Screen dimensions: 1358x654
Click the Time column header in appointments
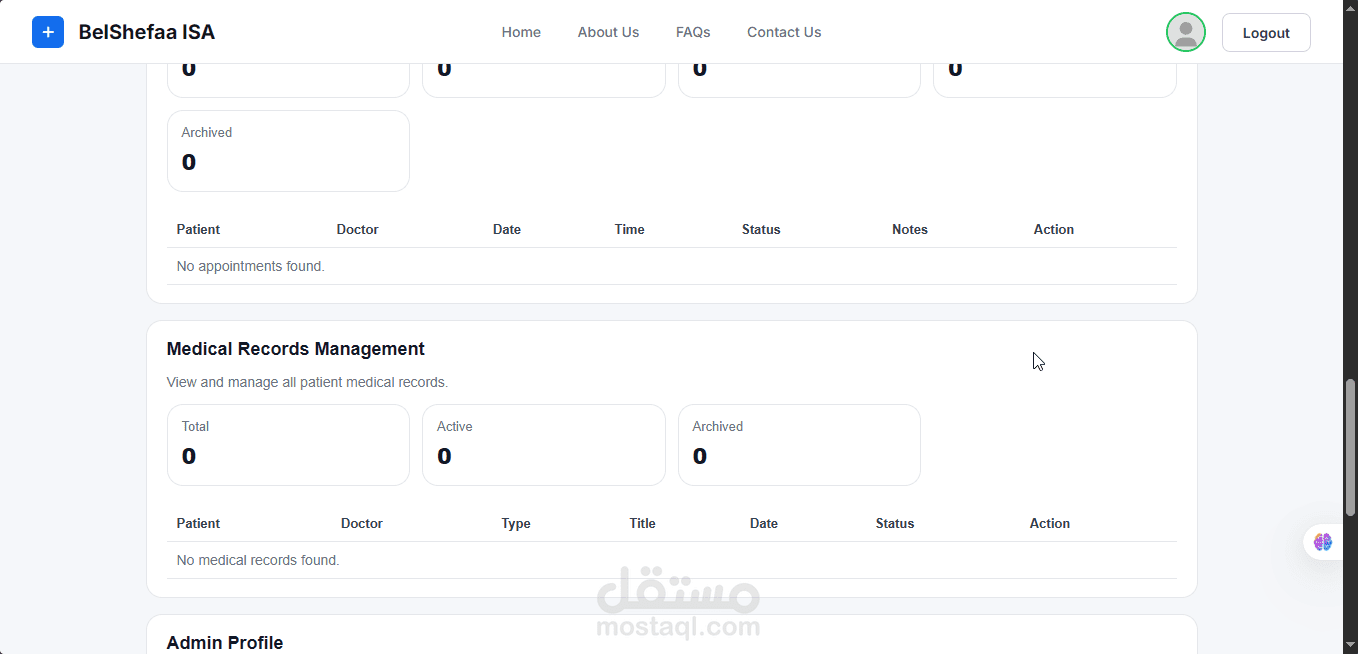629,229
